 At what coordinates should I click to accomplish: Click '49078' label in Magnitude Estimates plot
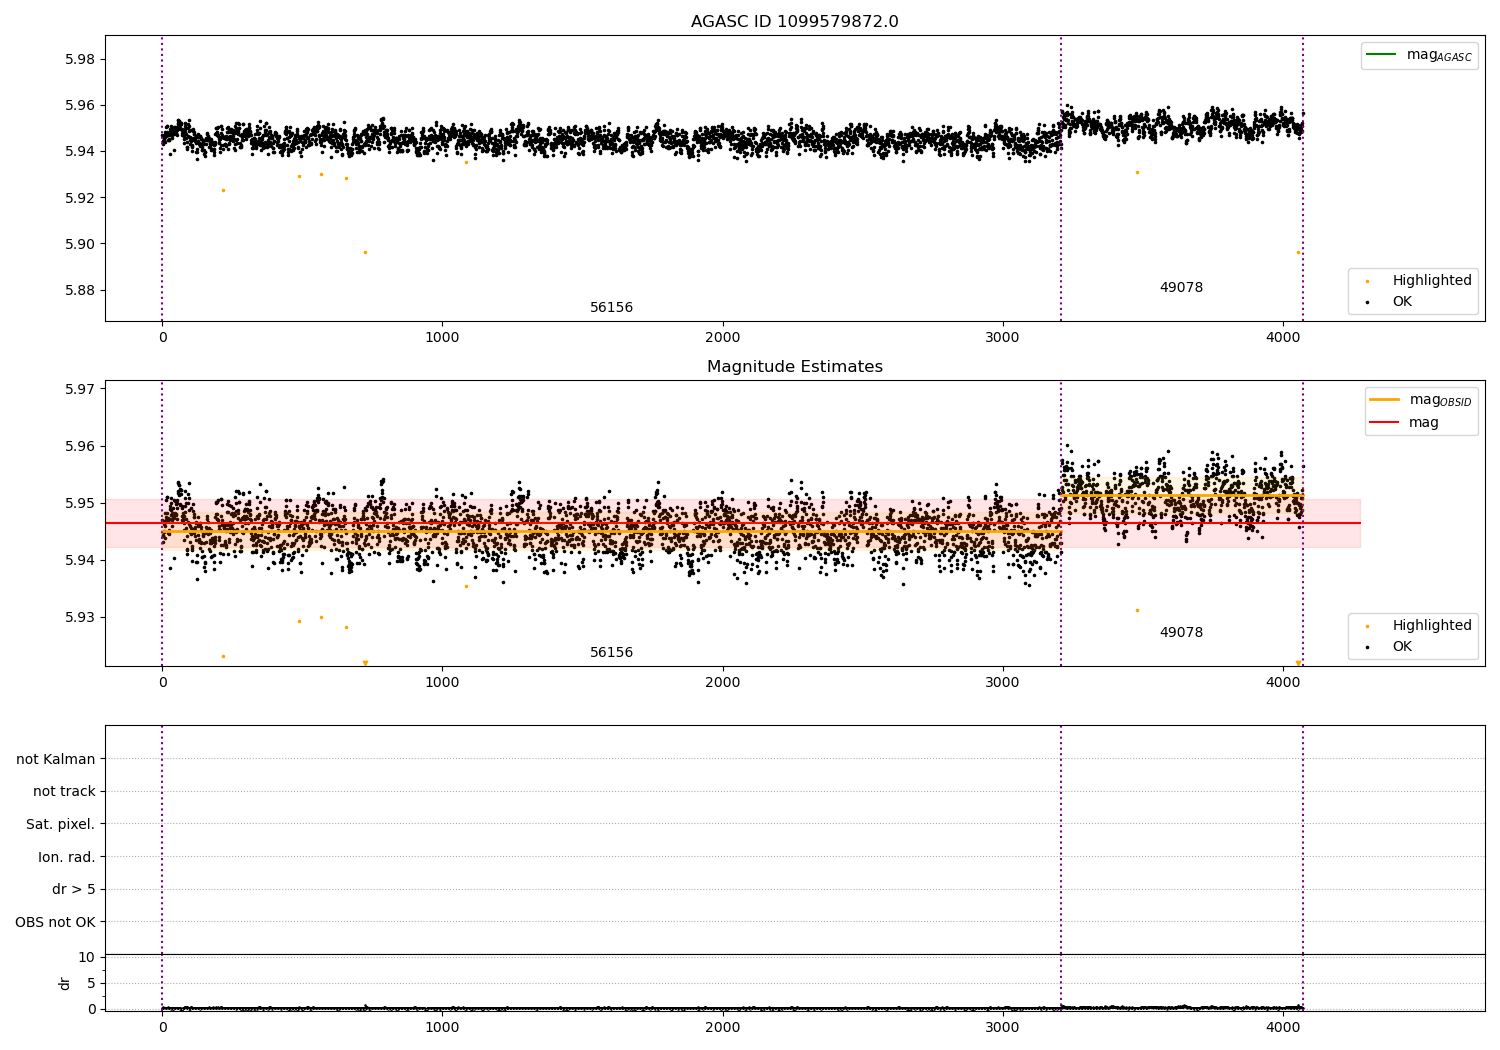point(1181,633)
